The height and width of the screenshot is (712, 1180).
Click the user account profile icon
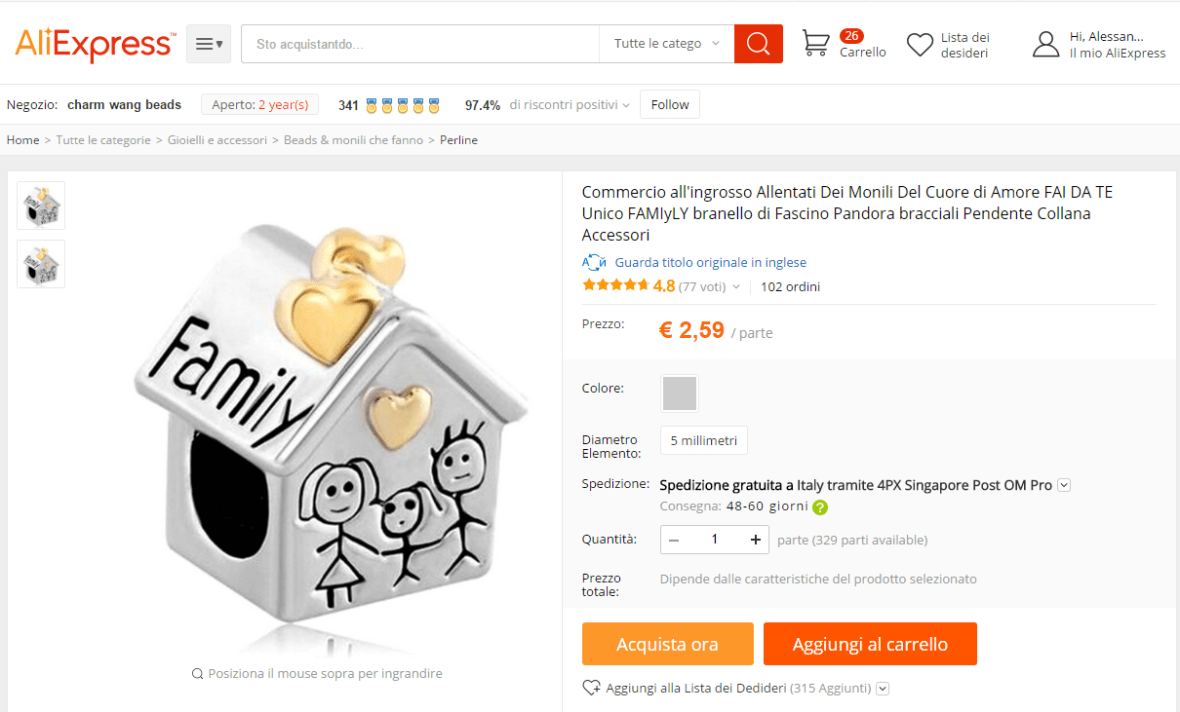coord(1045,45)
